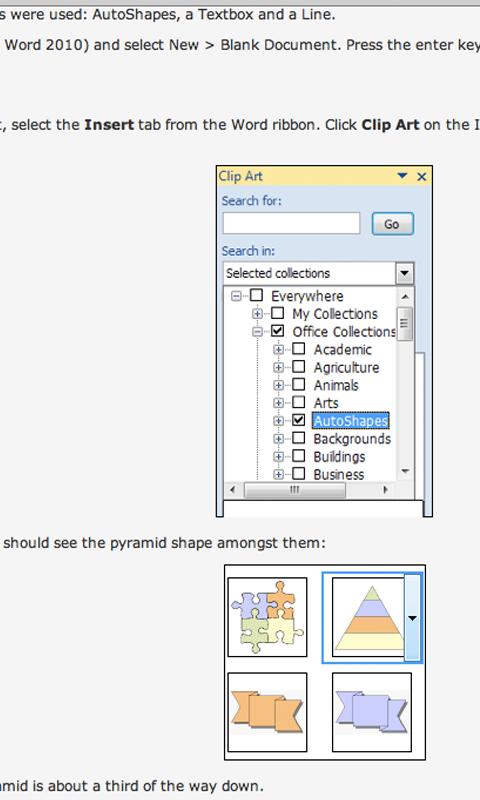Viewport: 480px width, 800px height.
Task: Open the Selected collections dropdown
Action: [x=405, y=273]
